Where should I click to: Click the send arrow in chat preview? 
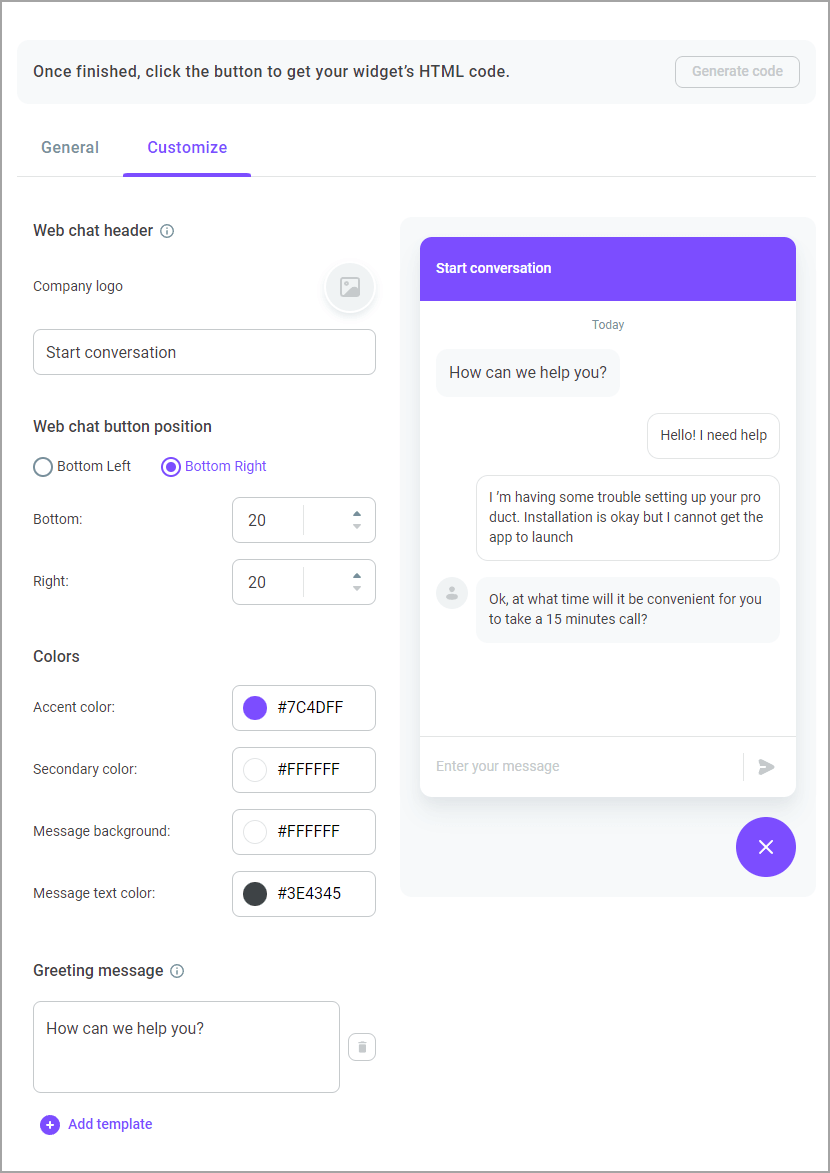766,767
